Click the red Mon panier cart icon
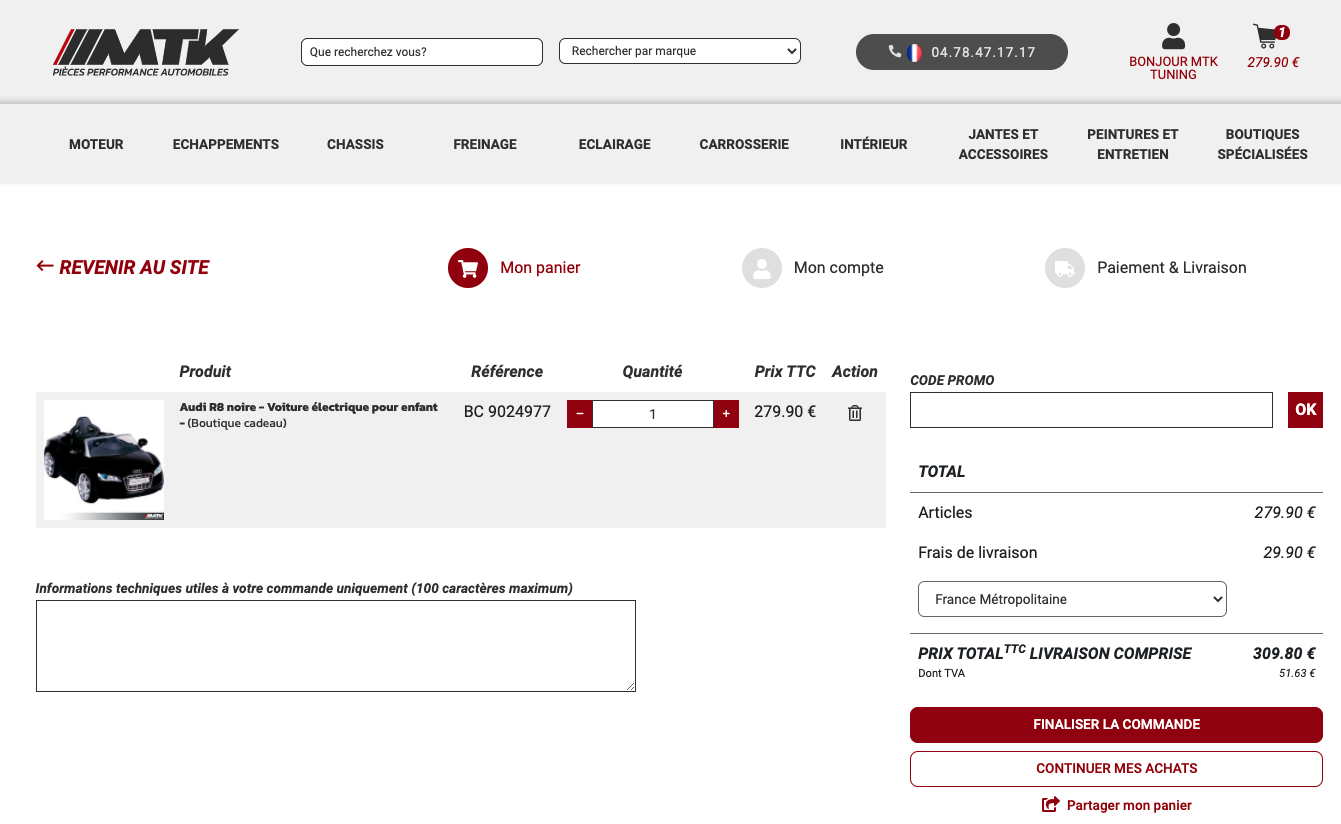The height and width of the screenshot is (824, 1341). pos(468,268)
